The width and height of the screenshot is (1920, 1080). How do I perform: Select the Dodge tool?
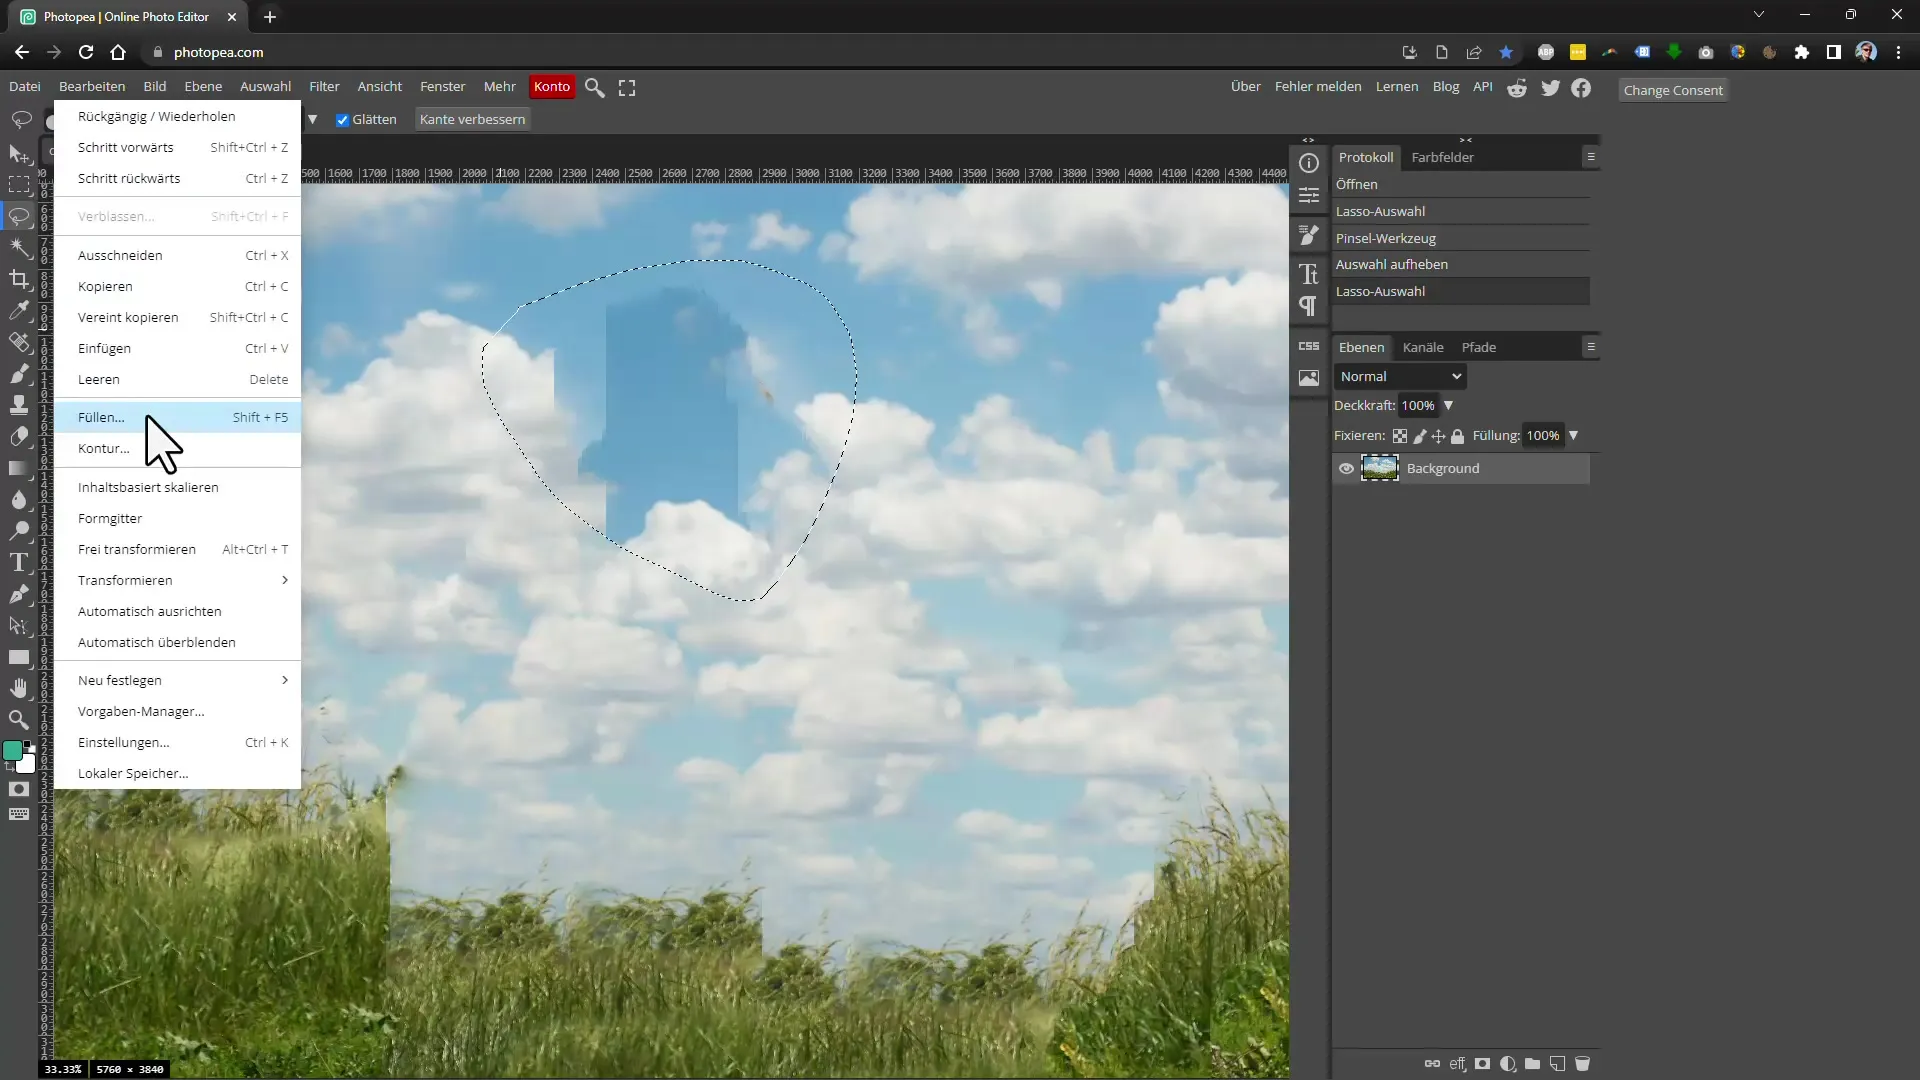pyautogui.click(x=19, y=530)
